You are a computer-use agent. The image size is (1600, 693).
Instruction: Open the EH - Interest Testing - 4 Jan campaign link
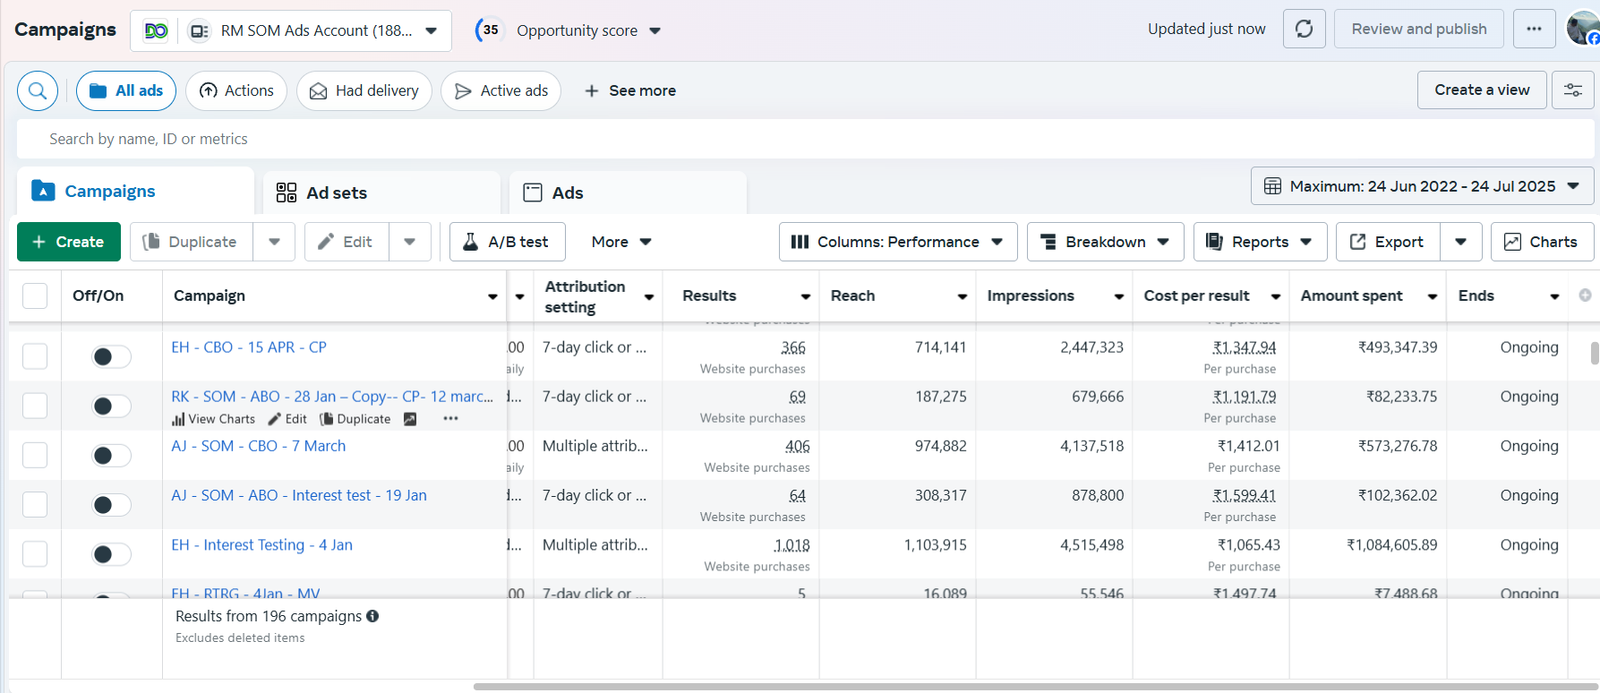pos(262,545)
